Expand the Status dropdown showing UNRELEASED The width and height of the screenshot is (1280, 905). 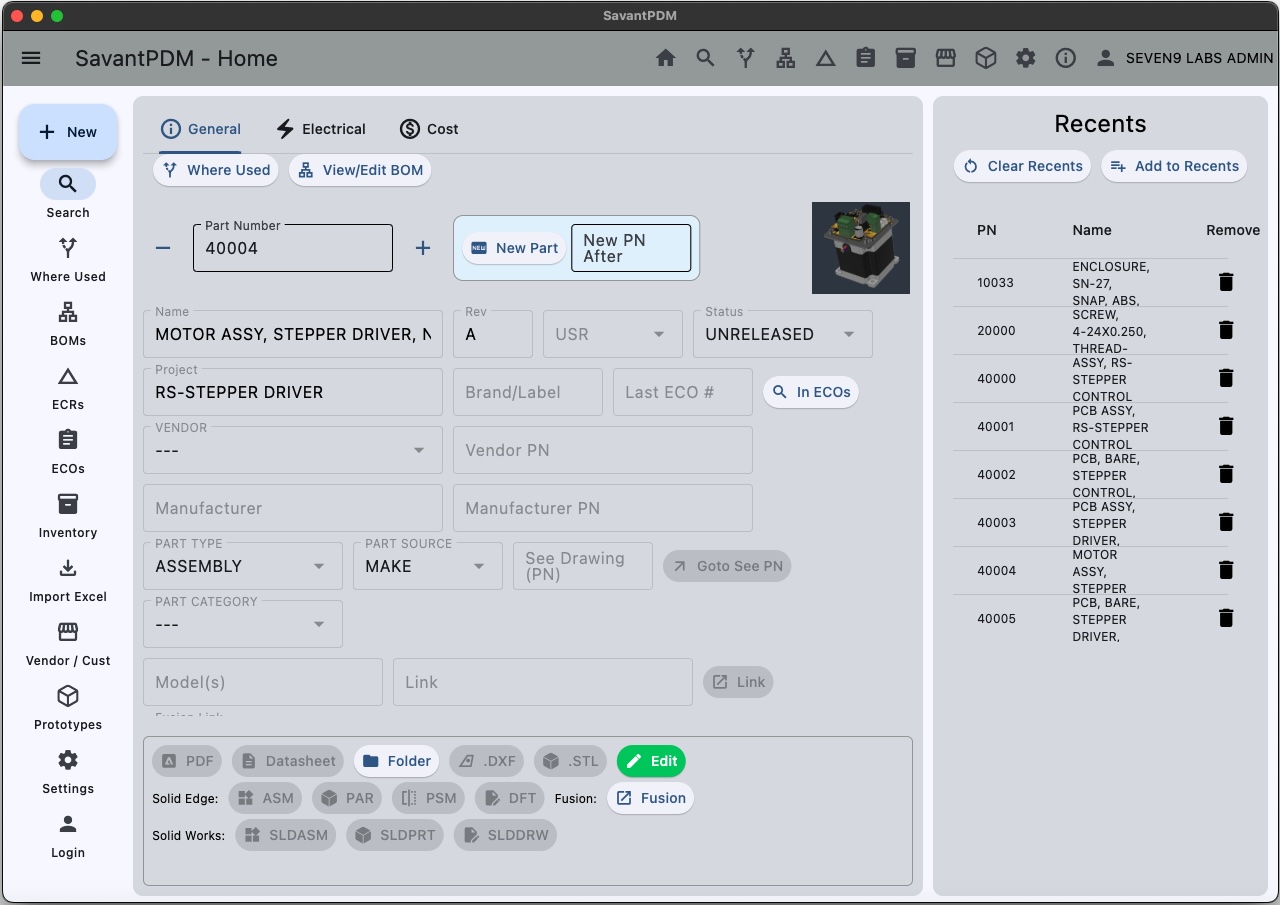tap(782, 334)
